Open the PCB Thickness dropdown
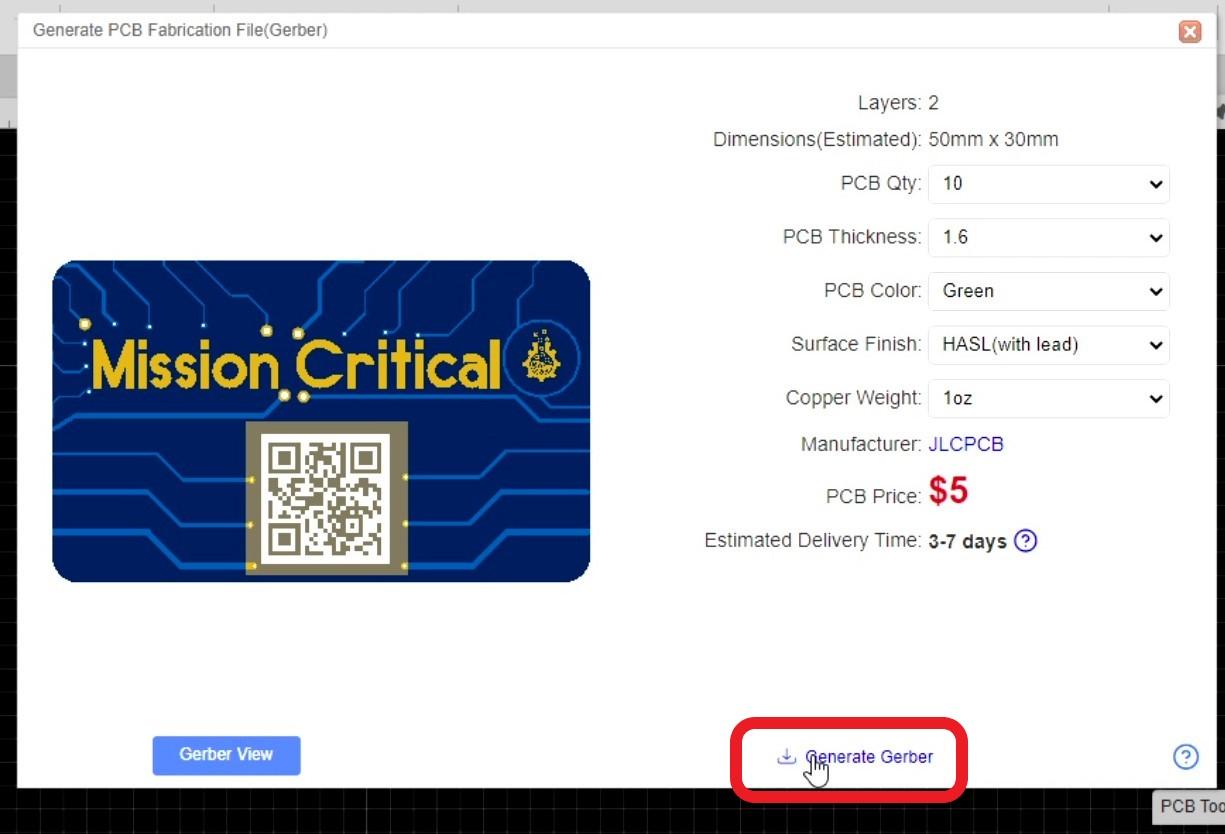The width and height of the screenshot is (1225, 834). click(1049, 238)
